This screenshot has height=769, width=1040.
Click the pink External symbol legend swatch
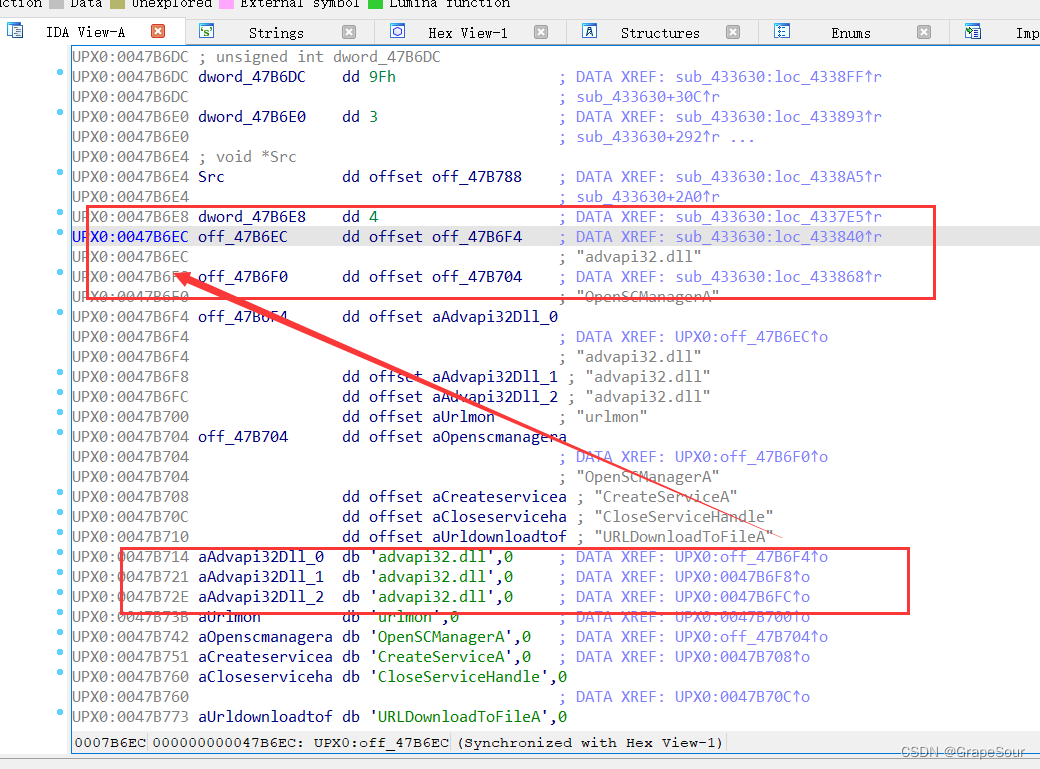pos(227,3)
